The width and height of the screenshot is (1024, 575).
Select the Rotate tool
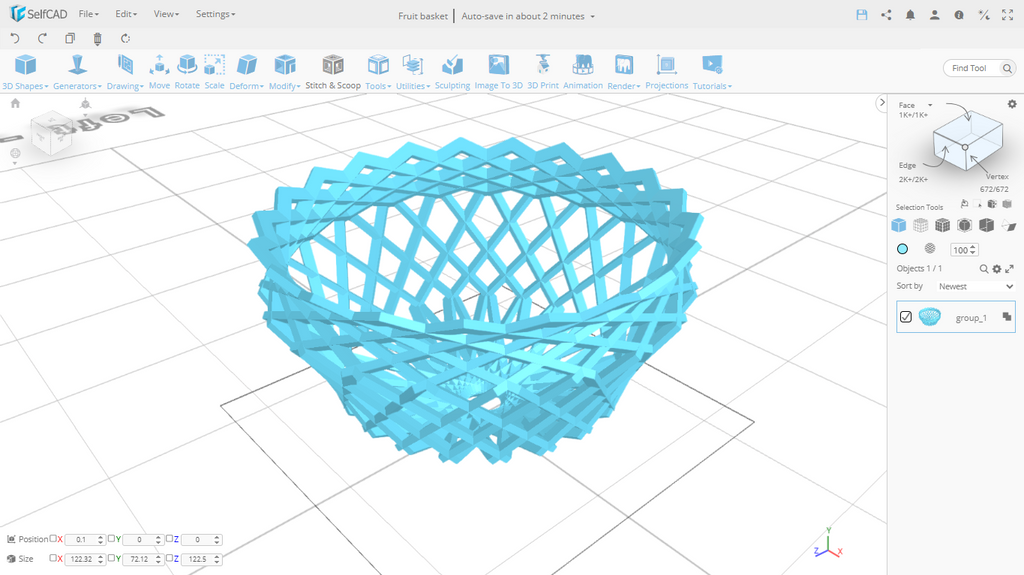(x=187, y=70)
